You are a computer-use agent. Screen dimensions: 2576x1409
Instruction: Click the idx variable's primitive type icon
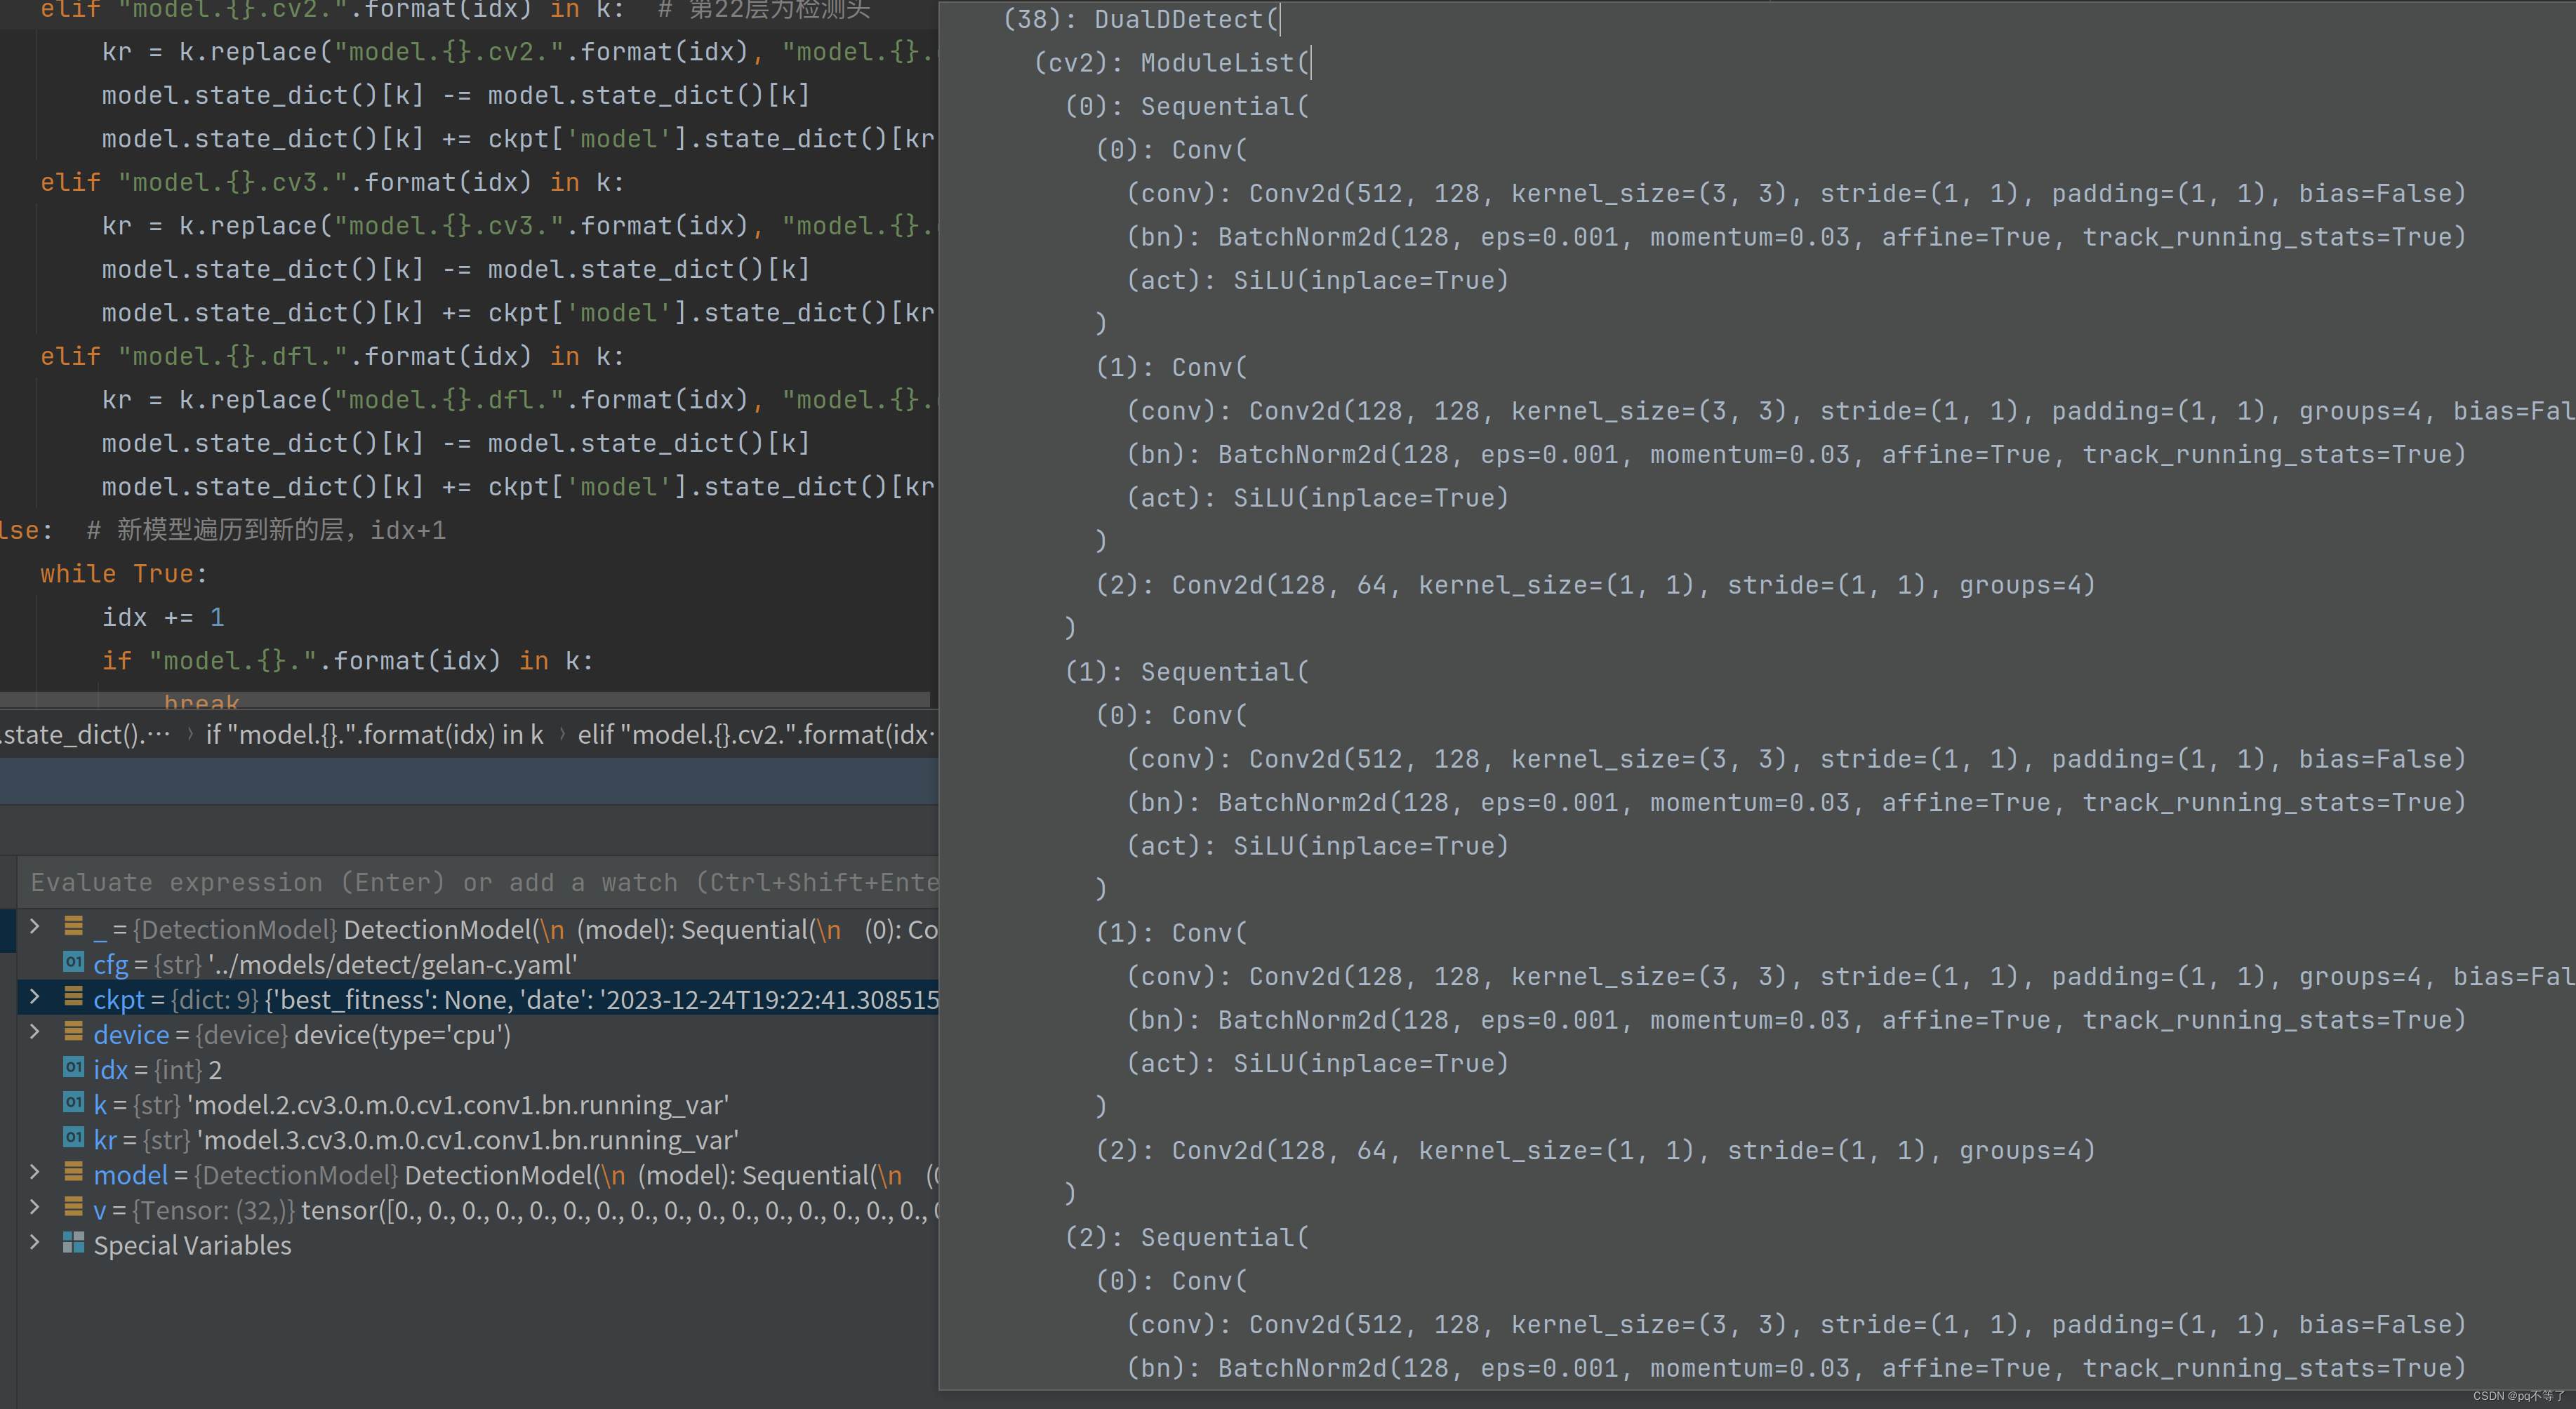tap(73, 1067)
